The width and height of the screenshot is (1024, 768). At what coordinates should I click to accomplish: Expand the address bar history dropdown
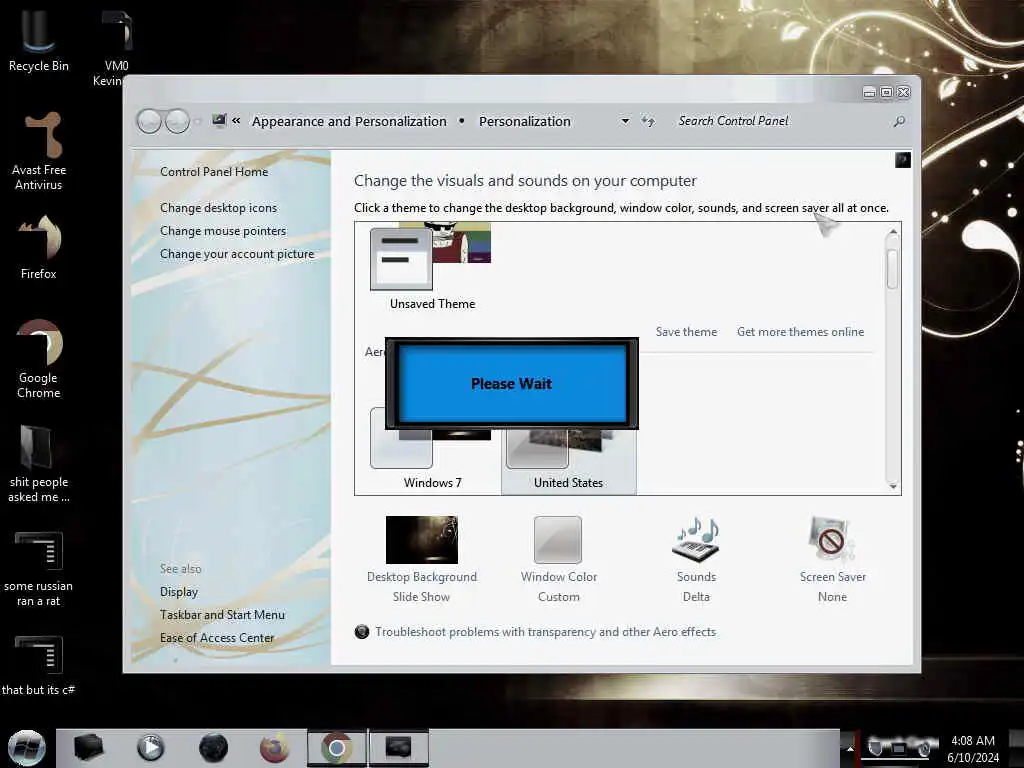click(625, 121)
